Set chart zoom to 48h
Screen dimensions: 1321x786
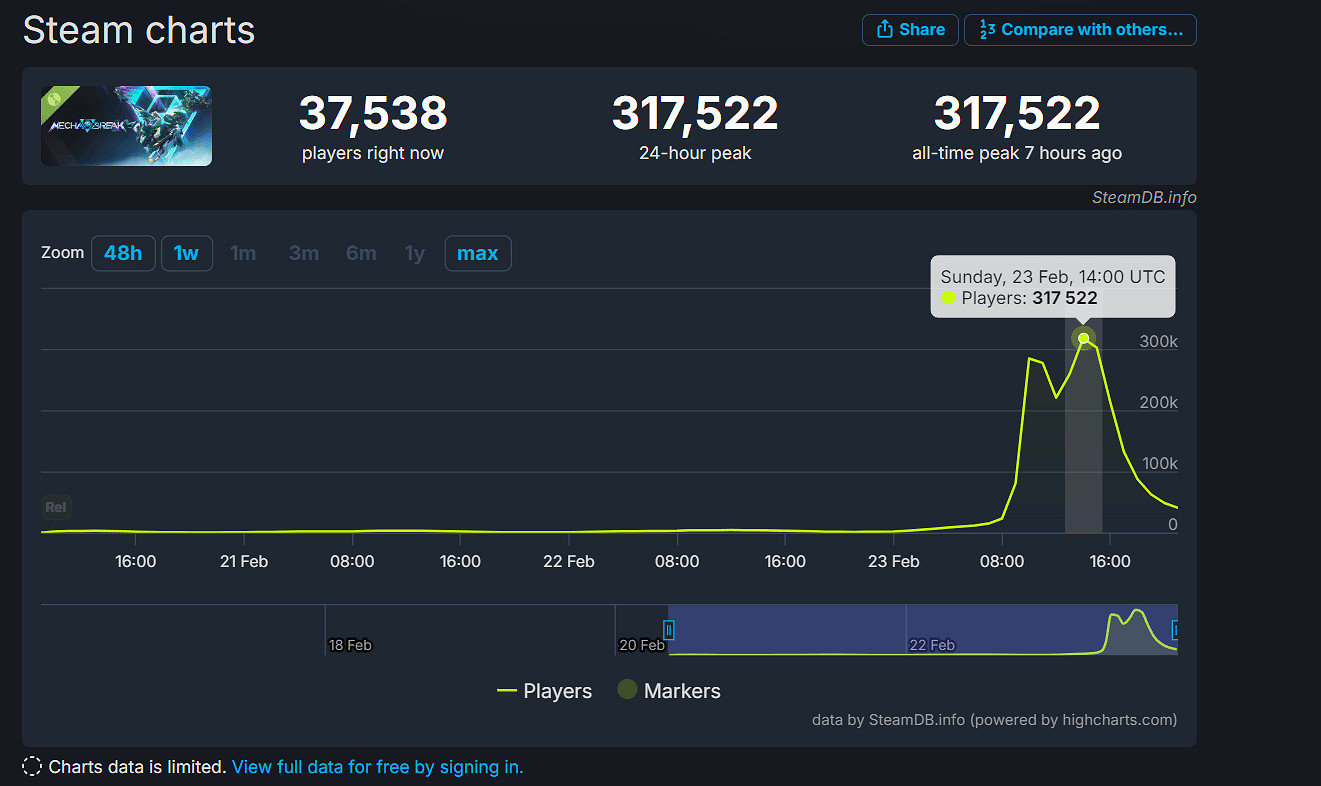[123, 253]
